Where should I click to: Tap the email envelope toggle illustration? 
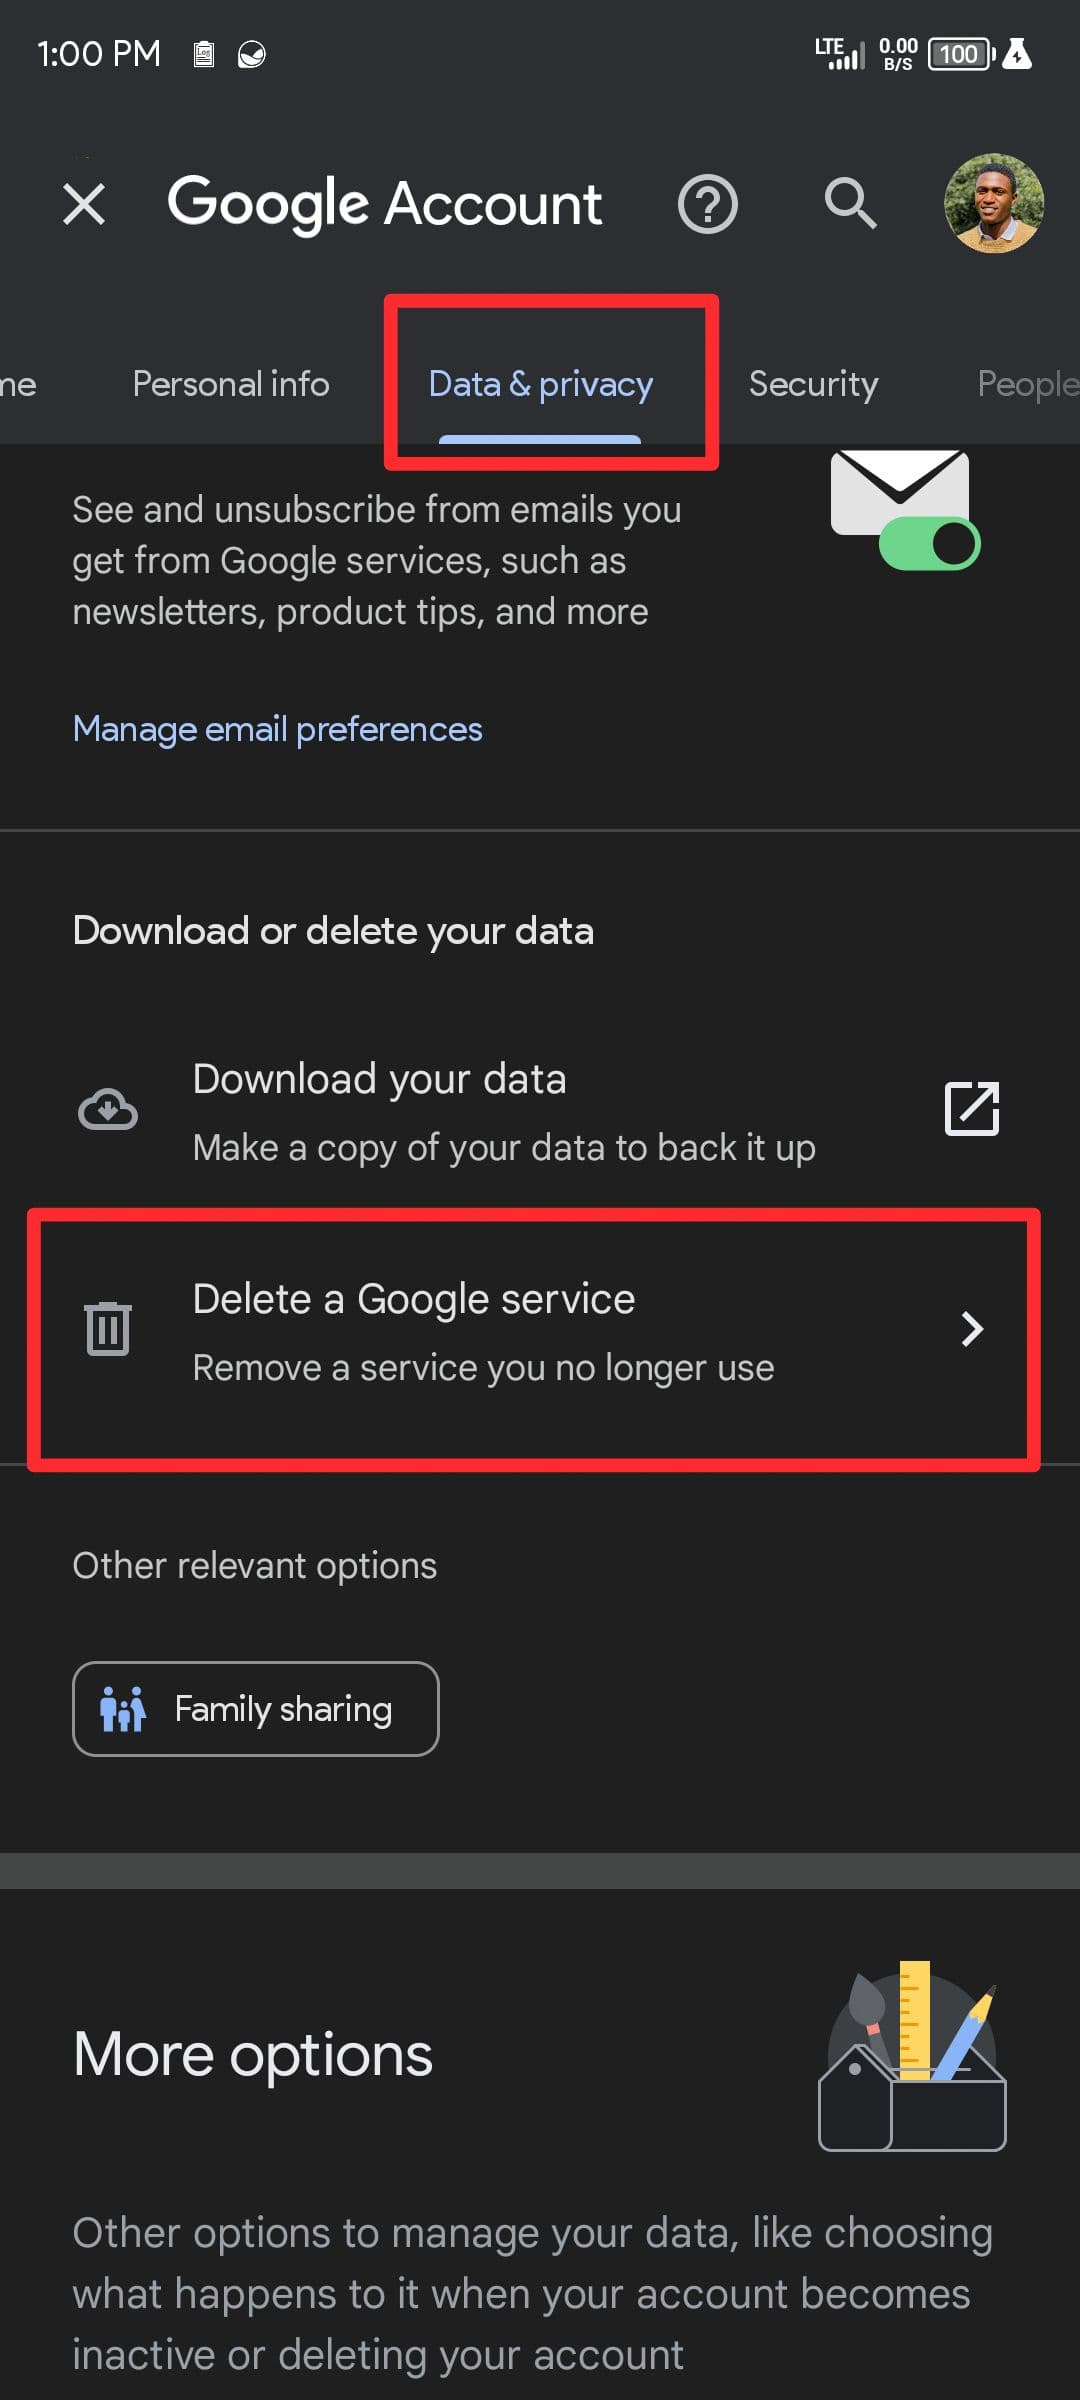(904, 510)
